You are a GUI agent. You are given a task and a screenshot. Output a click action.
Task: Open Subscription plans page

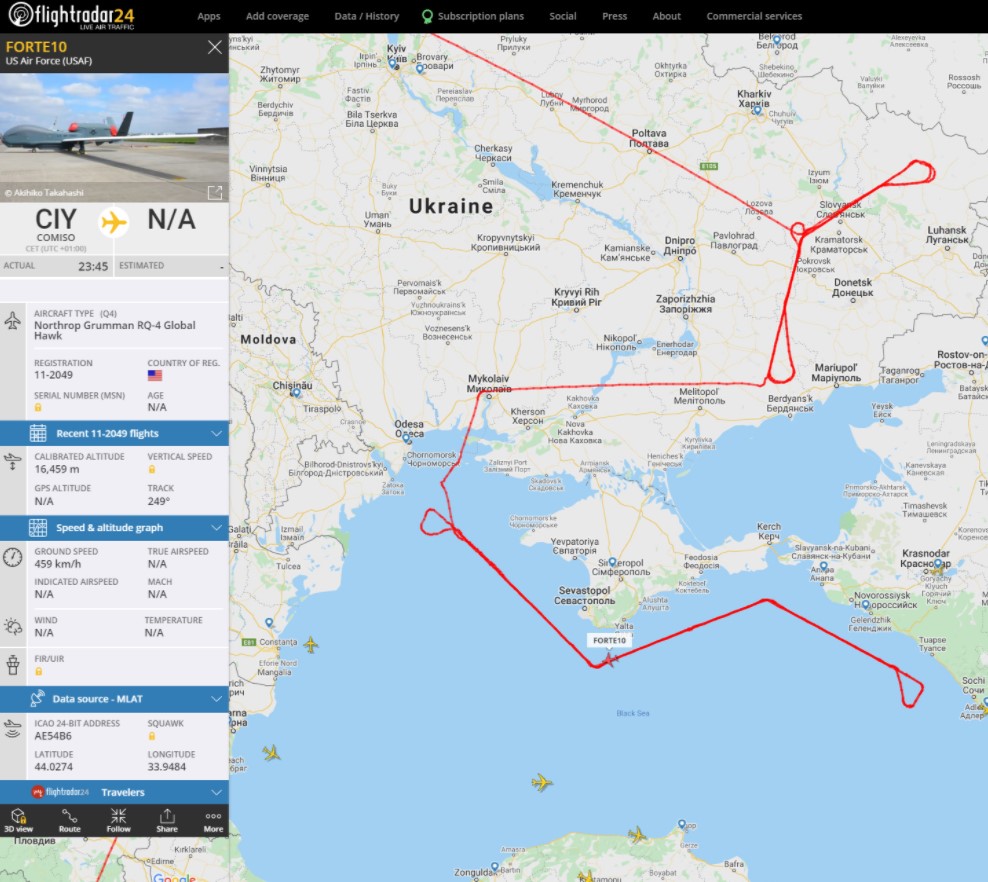pyautogui.click(x=473, y=16)
